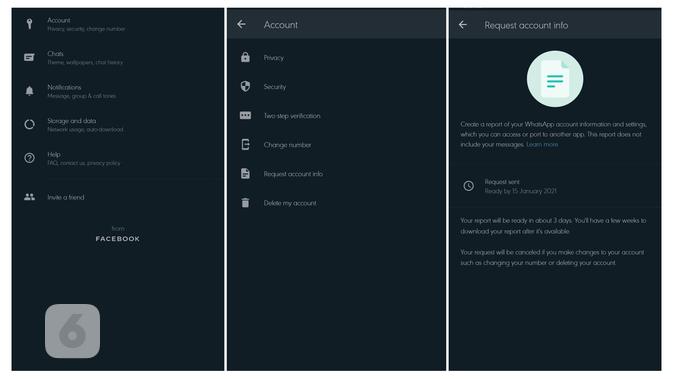Screen dimensions: 673x379
Task: Follow the Learn more link
Action: pyautogui.click(x=542, y=145)
